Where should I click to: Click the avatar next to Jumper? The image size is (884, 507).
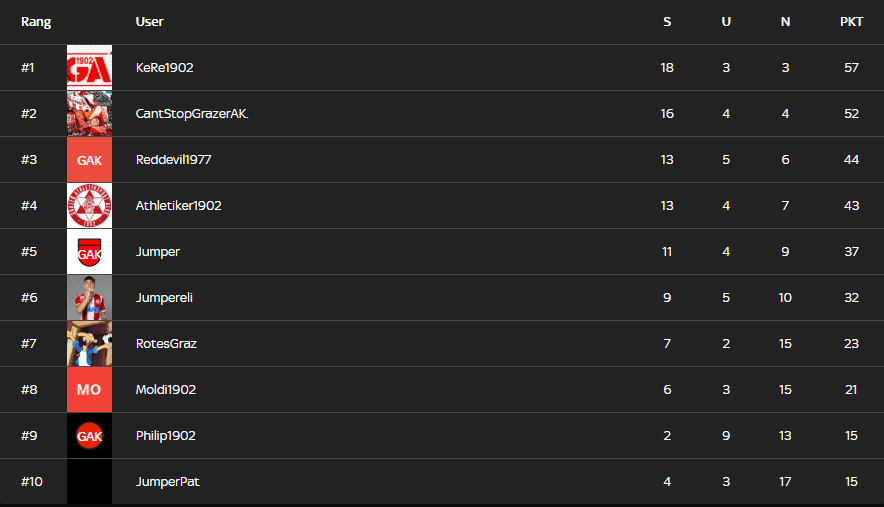pos(89,252)
